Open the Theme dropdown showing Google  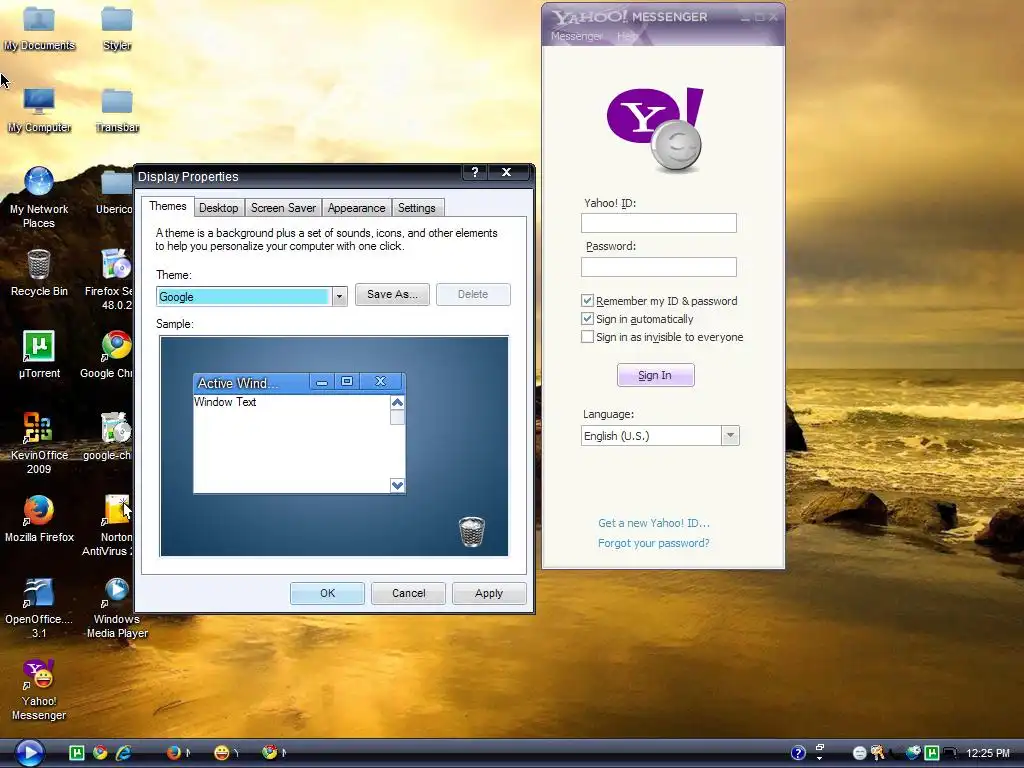339,296
